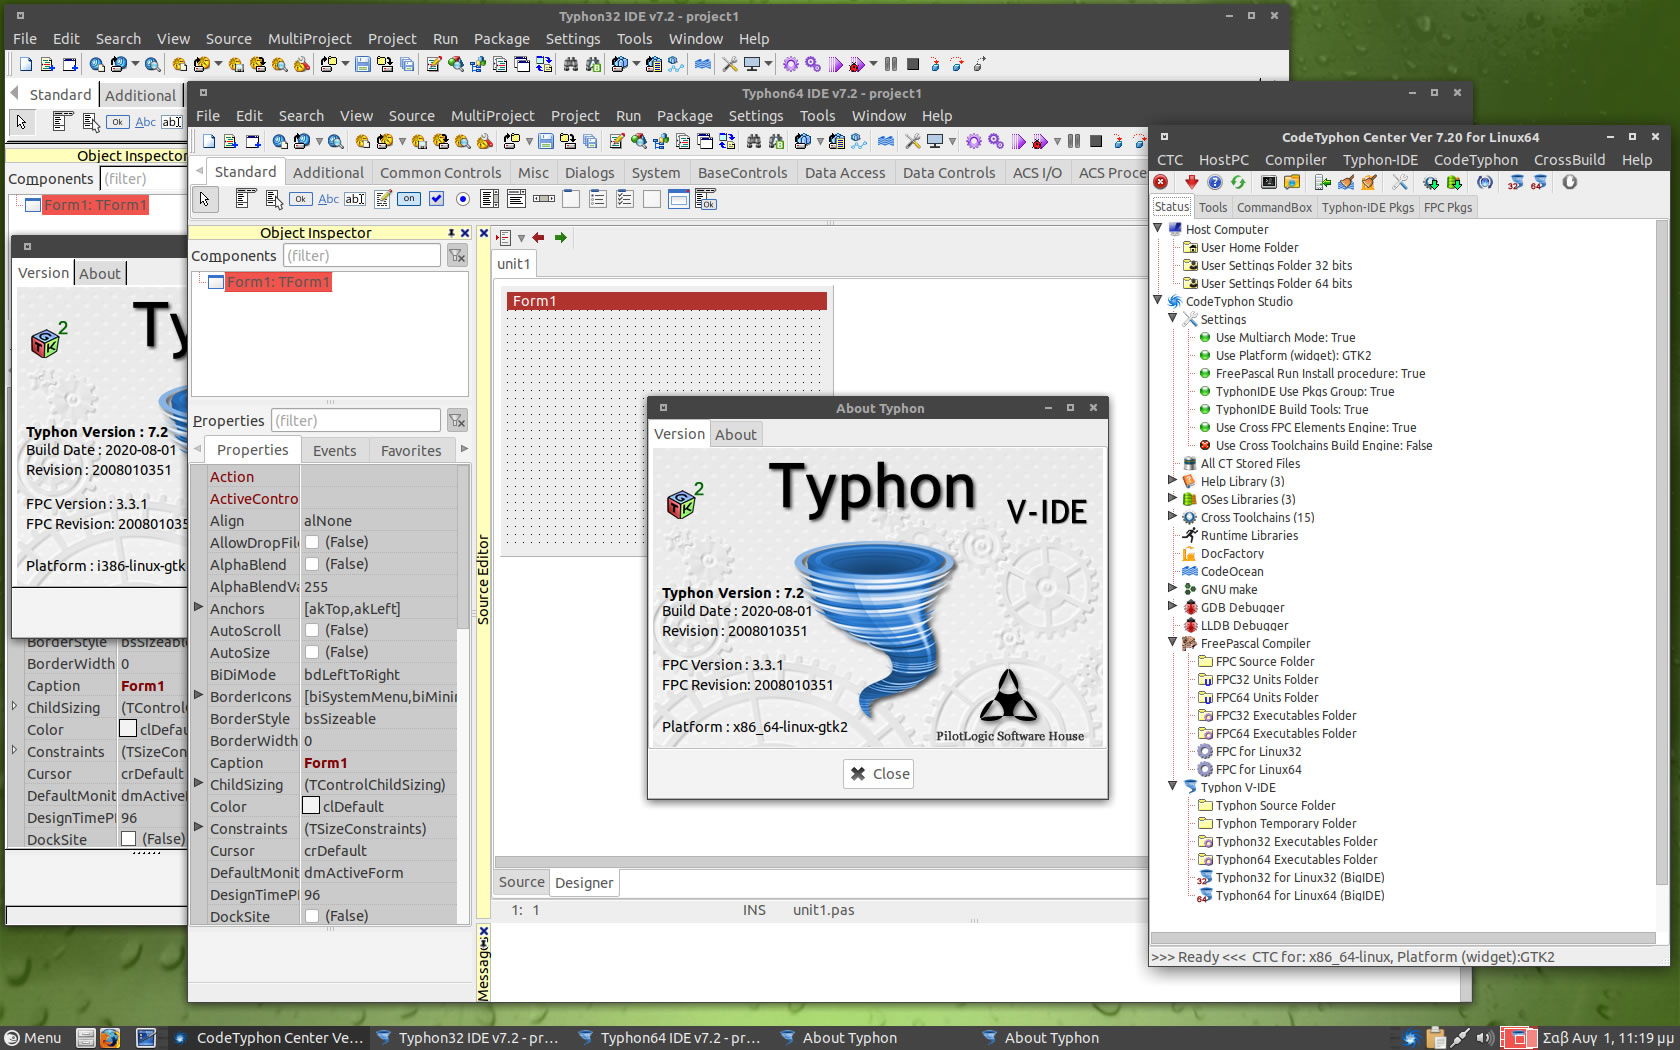Toggle the AllowDropFiles checkbox in Typhon64 inspector
The height and width of the screenshot is (1050, 1680).
pyautogui.click(x=312, y=542)
